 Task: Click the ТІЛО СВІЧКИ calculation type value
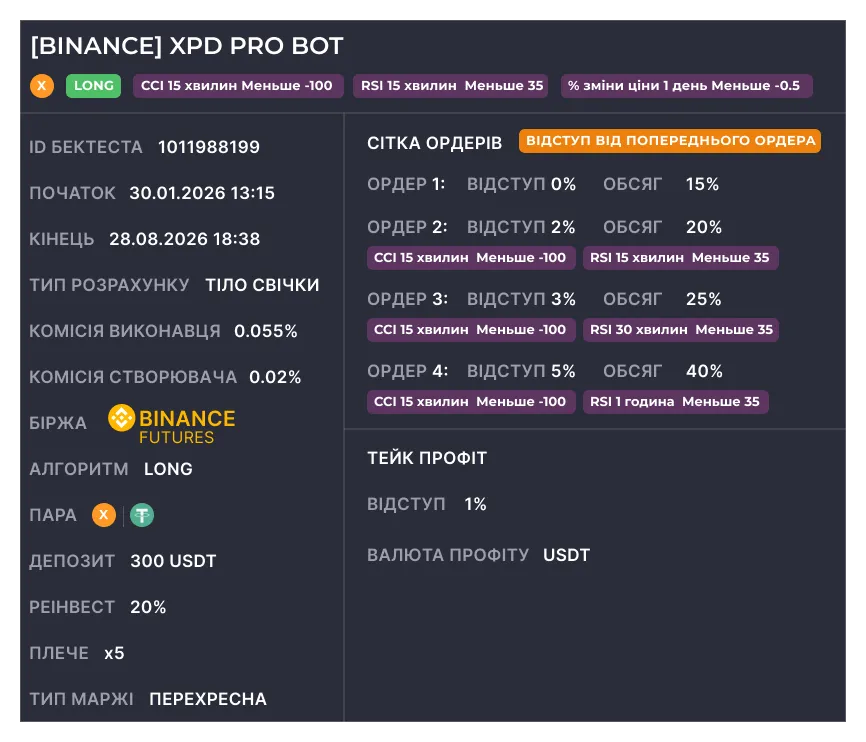coord(262,285)
